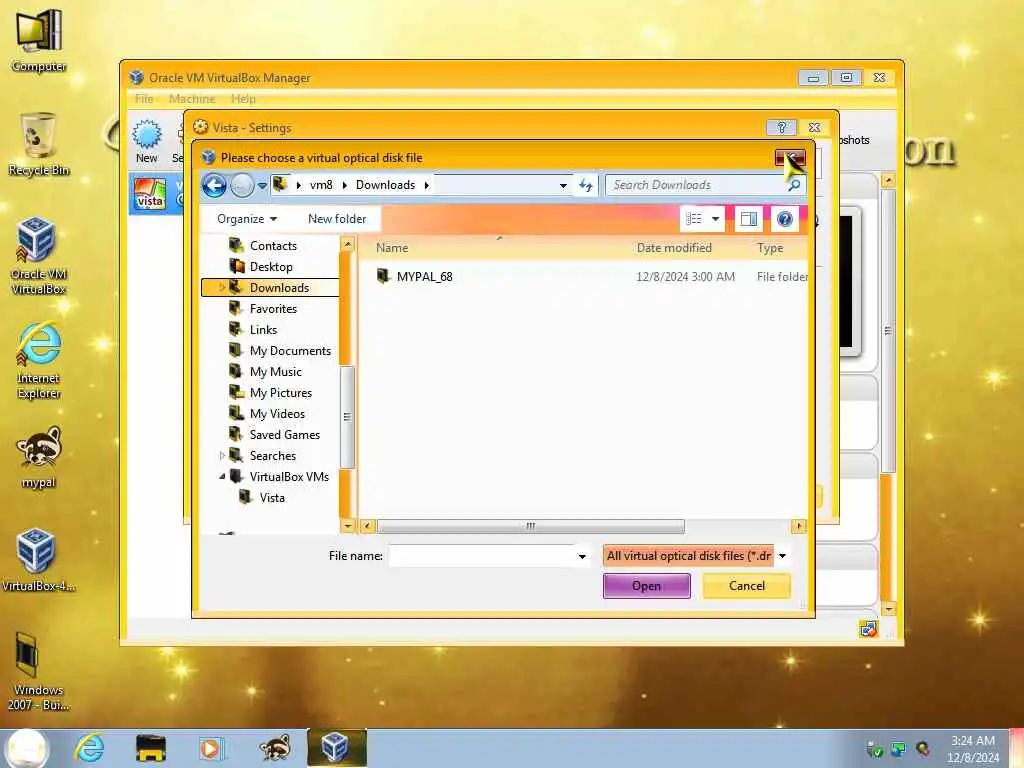Show the preview pane icon
1024x768 pixels.
(x=748, y=219)
